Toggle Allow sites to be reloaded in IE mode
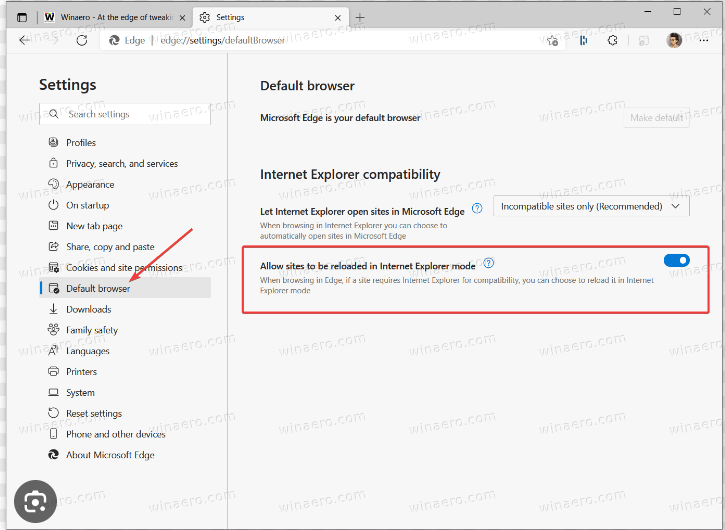This screenshot has width=725, height=530. click(x=676, y=260)
